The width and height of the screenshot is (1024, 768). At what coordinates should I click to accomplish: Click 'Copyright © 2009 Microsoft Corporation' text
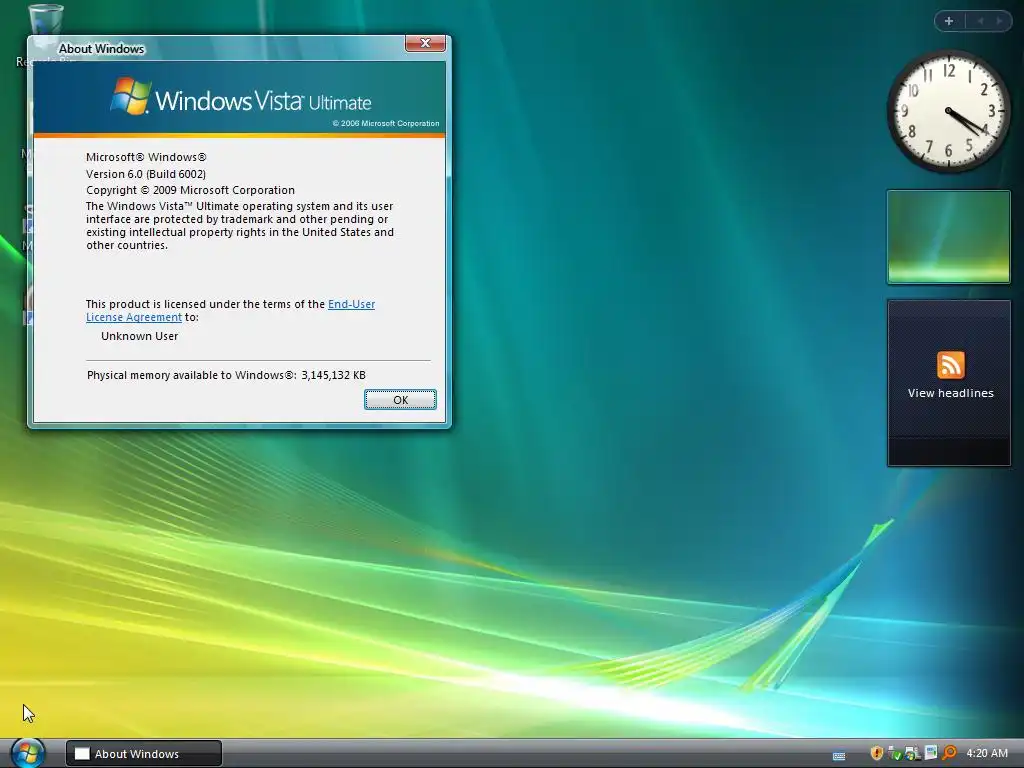[190, 190]
